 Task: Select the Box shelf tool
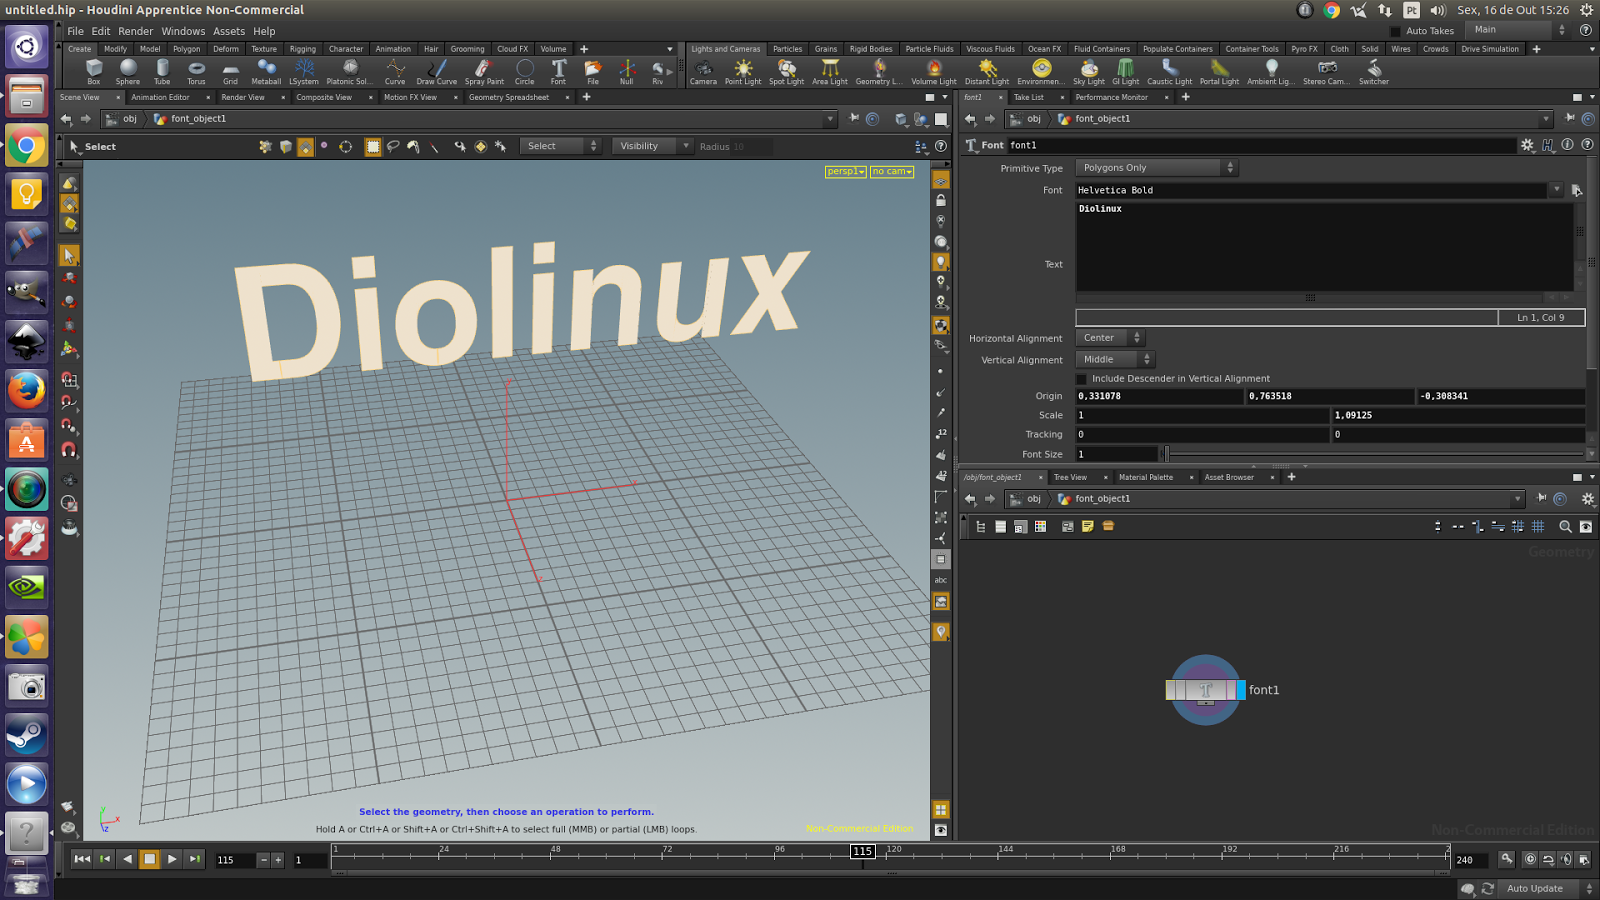[x=94, y=71]
